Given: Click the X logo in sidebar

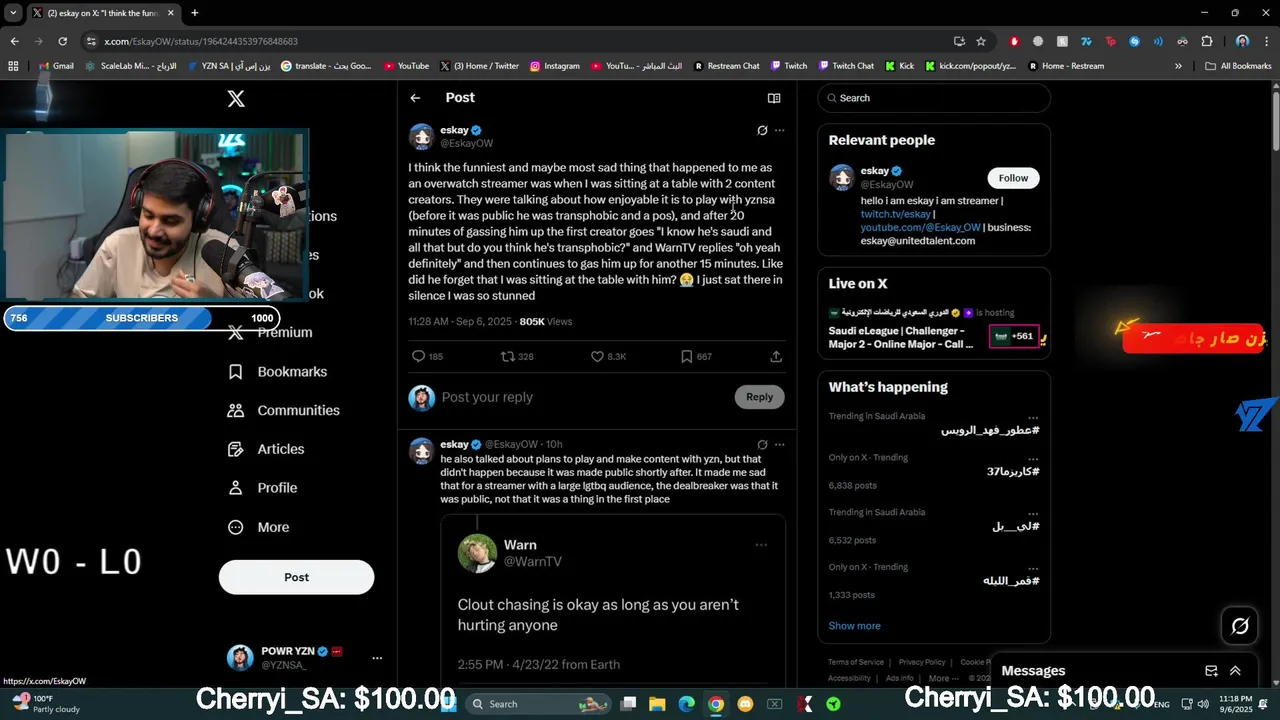Looking at the screenshot, I should click(236, 98).
